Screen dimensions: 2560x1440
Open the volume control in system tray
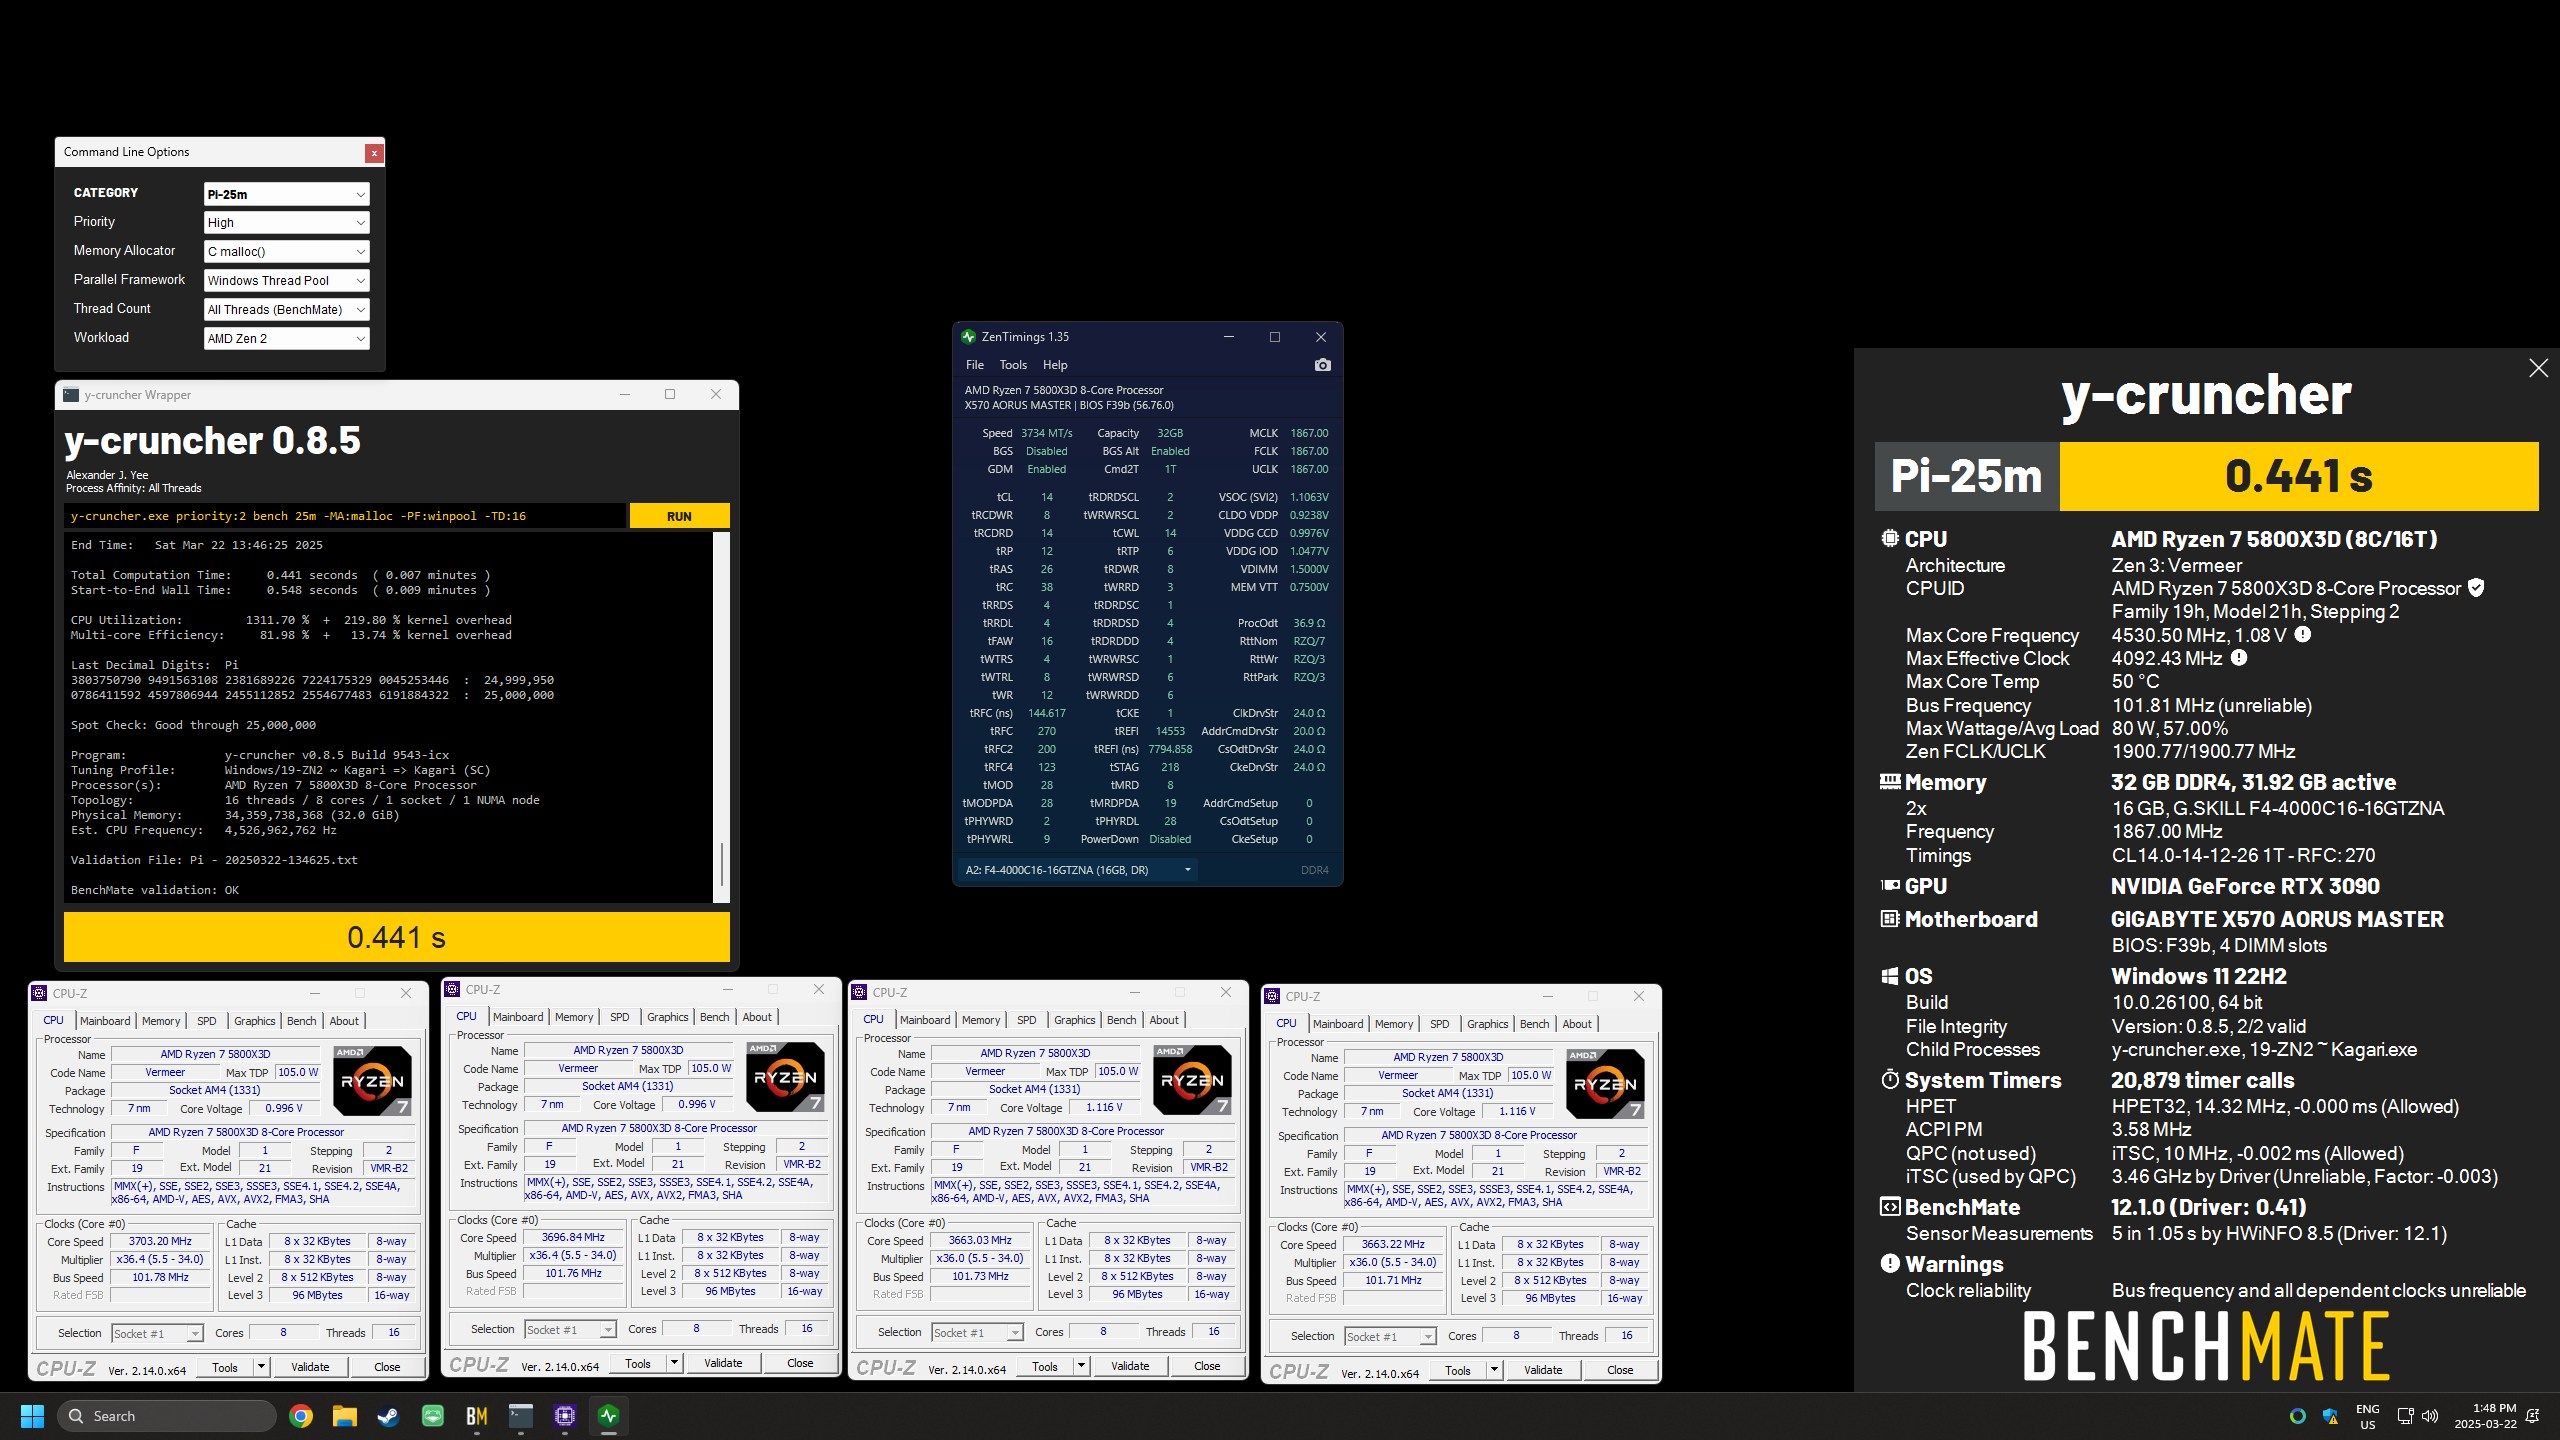2430,1416
